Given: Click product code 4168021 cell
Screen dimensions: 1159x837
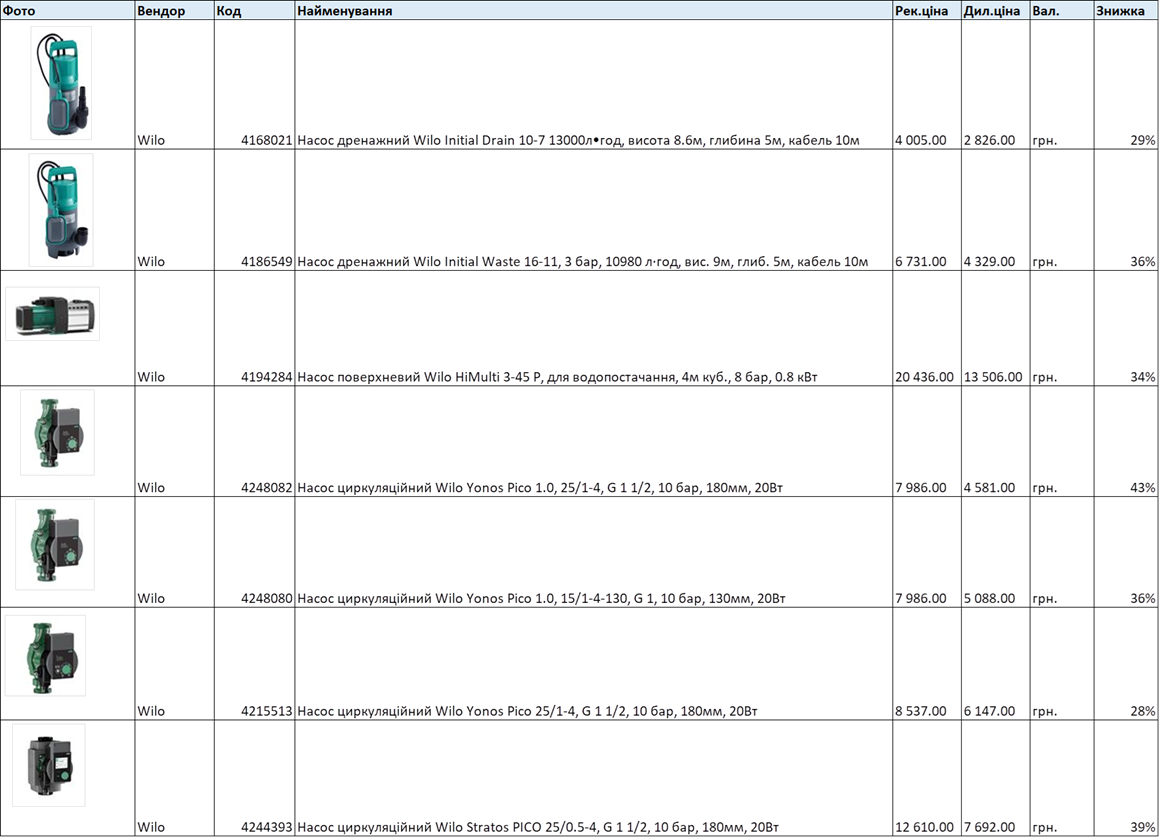Looking at the screenshot, I should (266, 141).
